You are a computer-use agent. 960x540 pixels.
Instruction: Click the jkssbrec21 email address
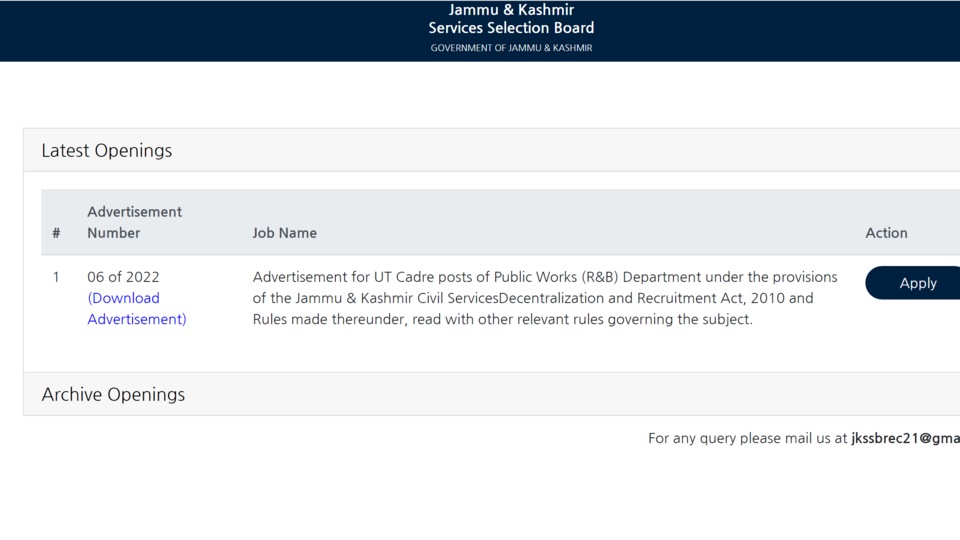coord(906,438)
